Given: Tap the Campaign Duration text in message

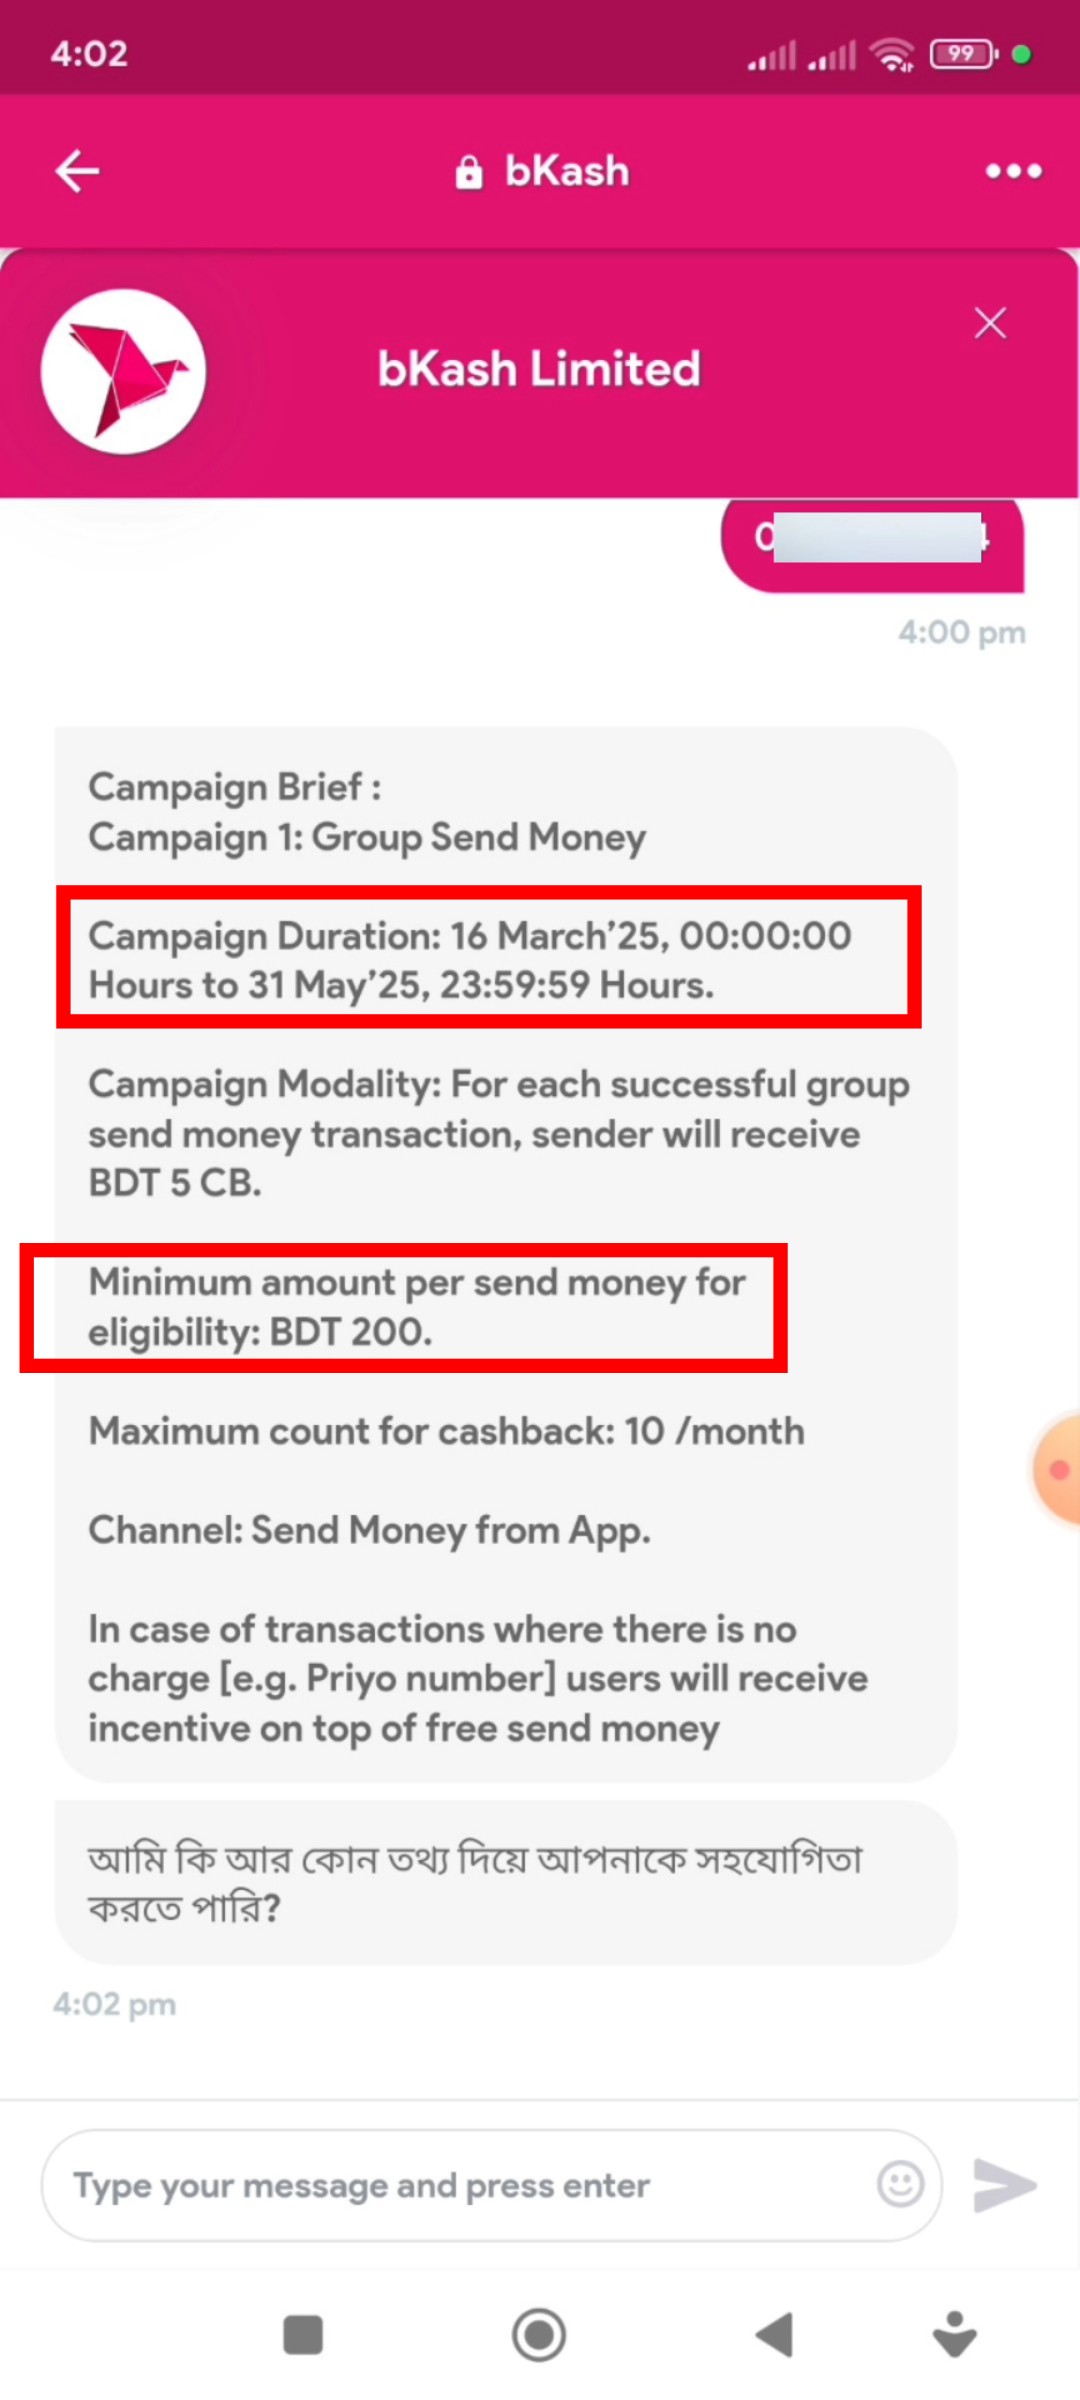Looking at the screenshot, I should (470, 960).
